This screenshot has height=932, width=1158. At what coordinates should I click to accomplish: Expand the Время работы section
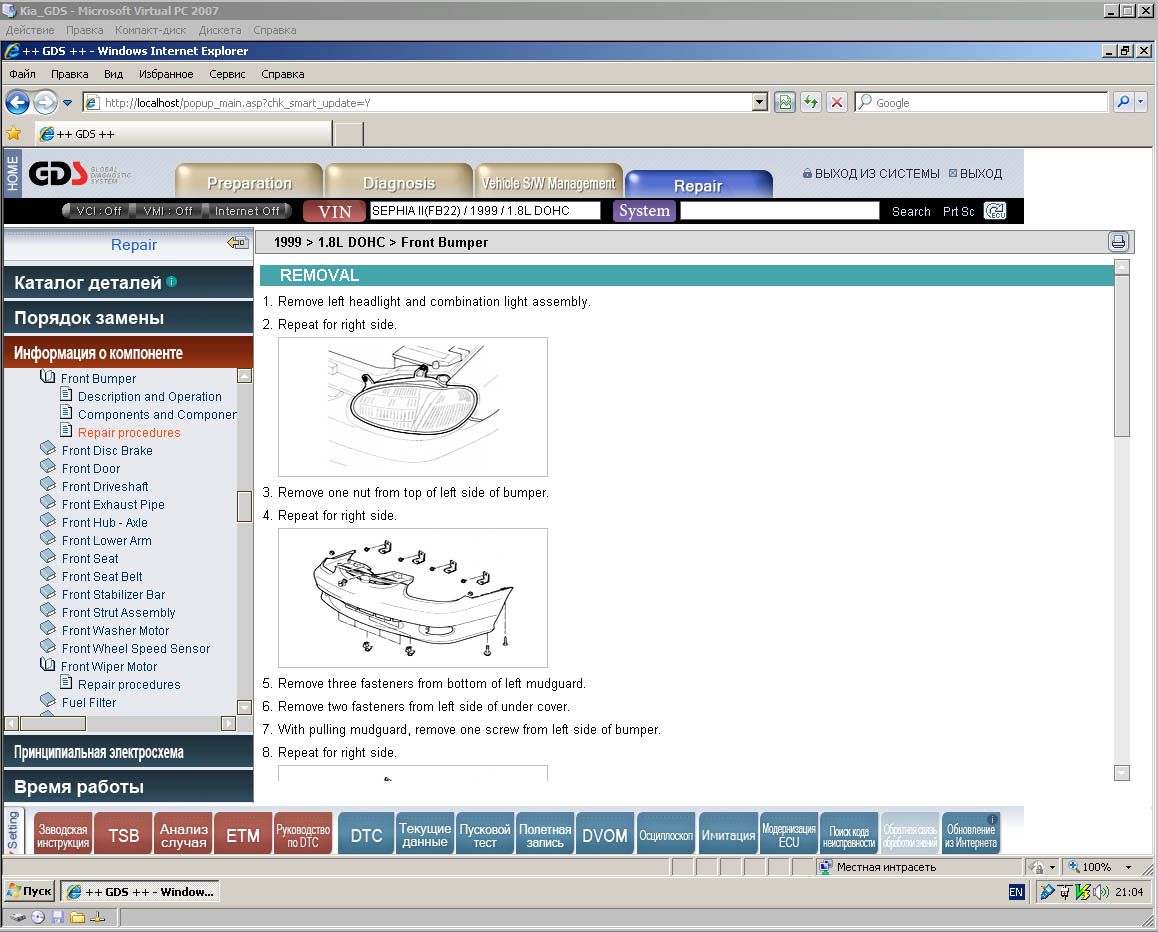79,787
